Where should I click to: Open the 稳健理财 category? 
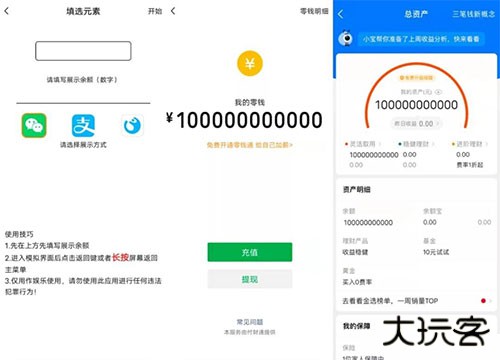[417, 144]
